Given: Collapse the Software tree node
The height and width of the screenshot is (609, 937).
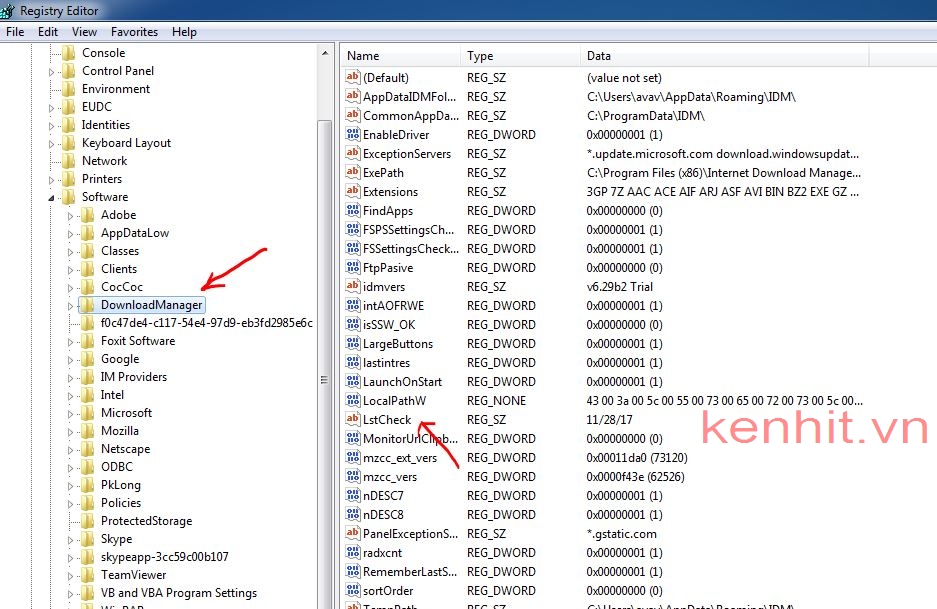Looking at the screenshot, I should tap(52, 198).
